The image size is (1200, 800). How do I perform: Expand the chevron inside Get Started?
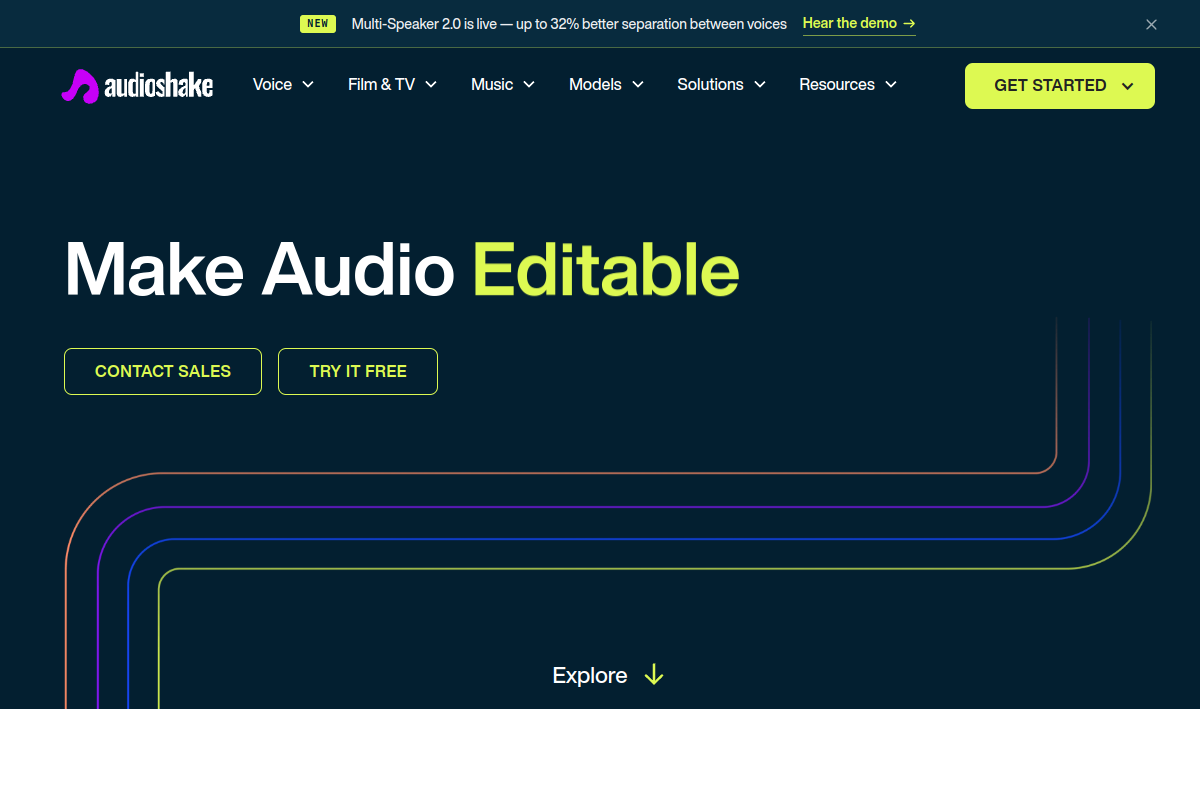coord(1127,86)
